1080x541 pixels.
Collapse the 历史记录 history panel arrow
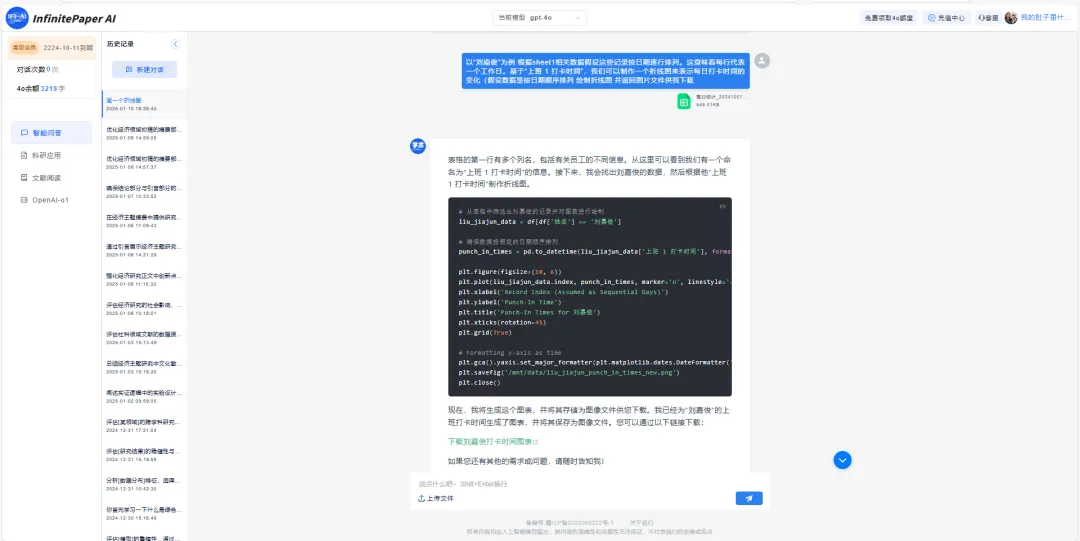[x=175, y=44]
